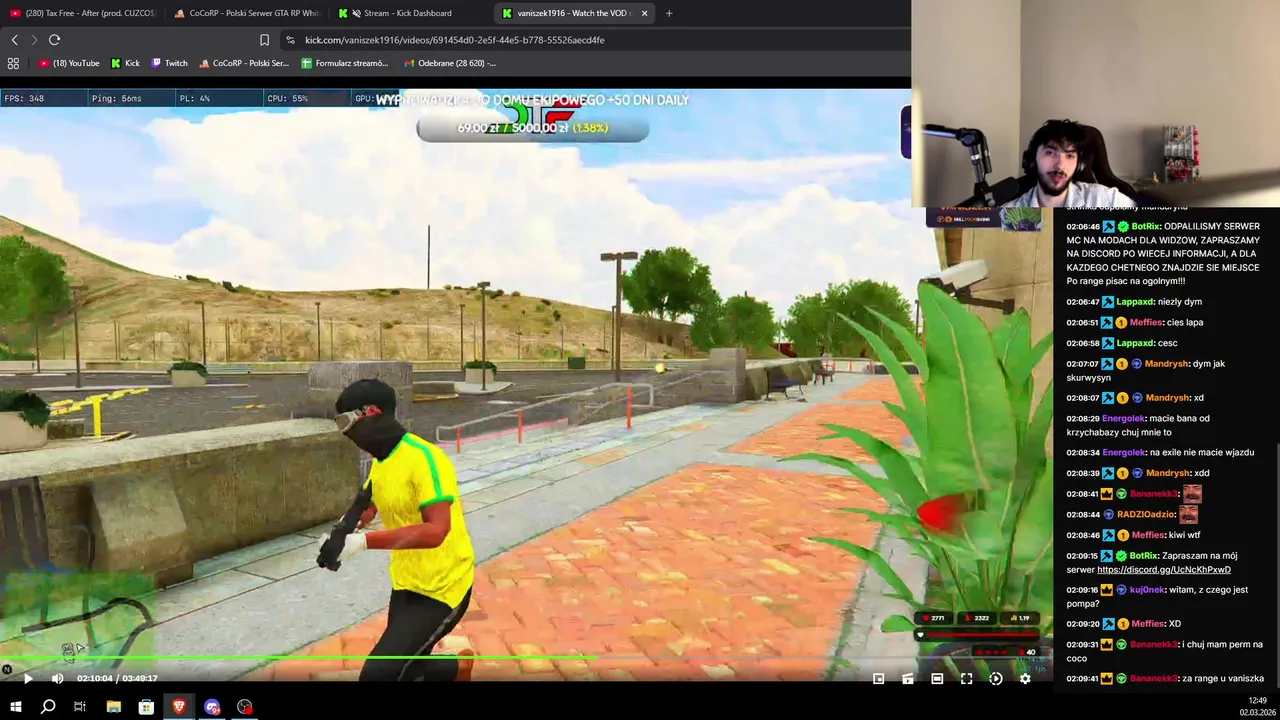This screenshot has width=1280, height=720.
Task: Open the Kick bookmark
Action: (x=125, y=63)
